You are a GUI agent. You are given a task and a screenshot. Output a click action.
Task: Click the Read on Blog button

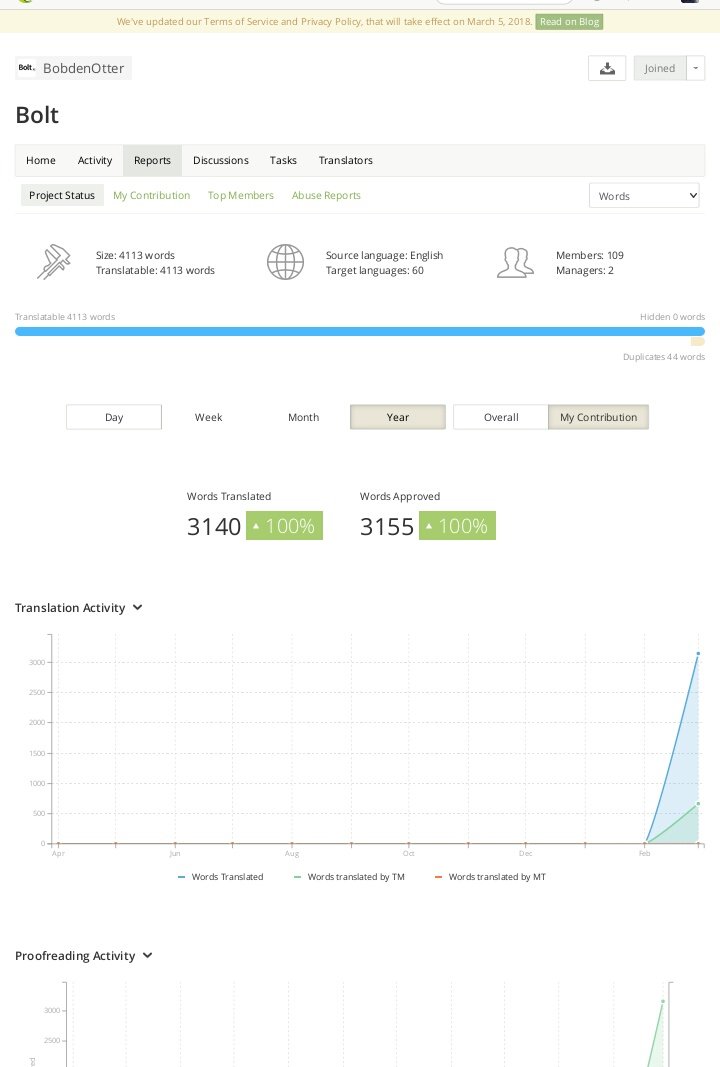point(570,22)
